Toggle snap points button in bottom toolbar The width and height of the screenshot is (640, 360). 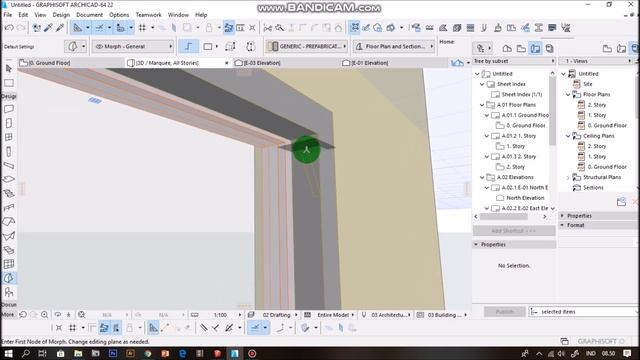pos(255,327)
